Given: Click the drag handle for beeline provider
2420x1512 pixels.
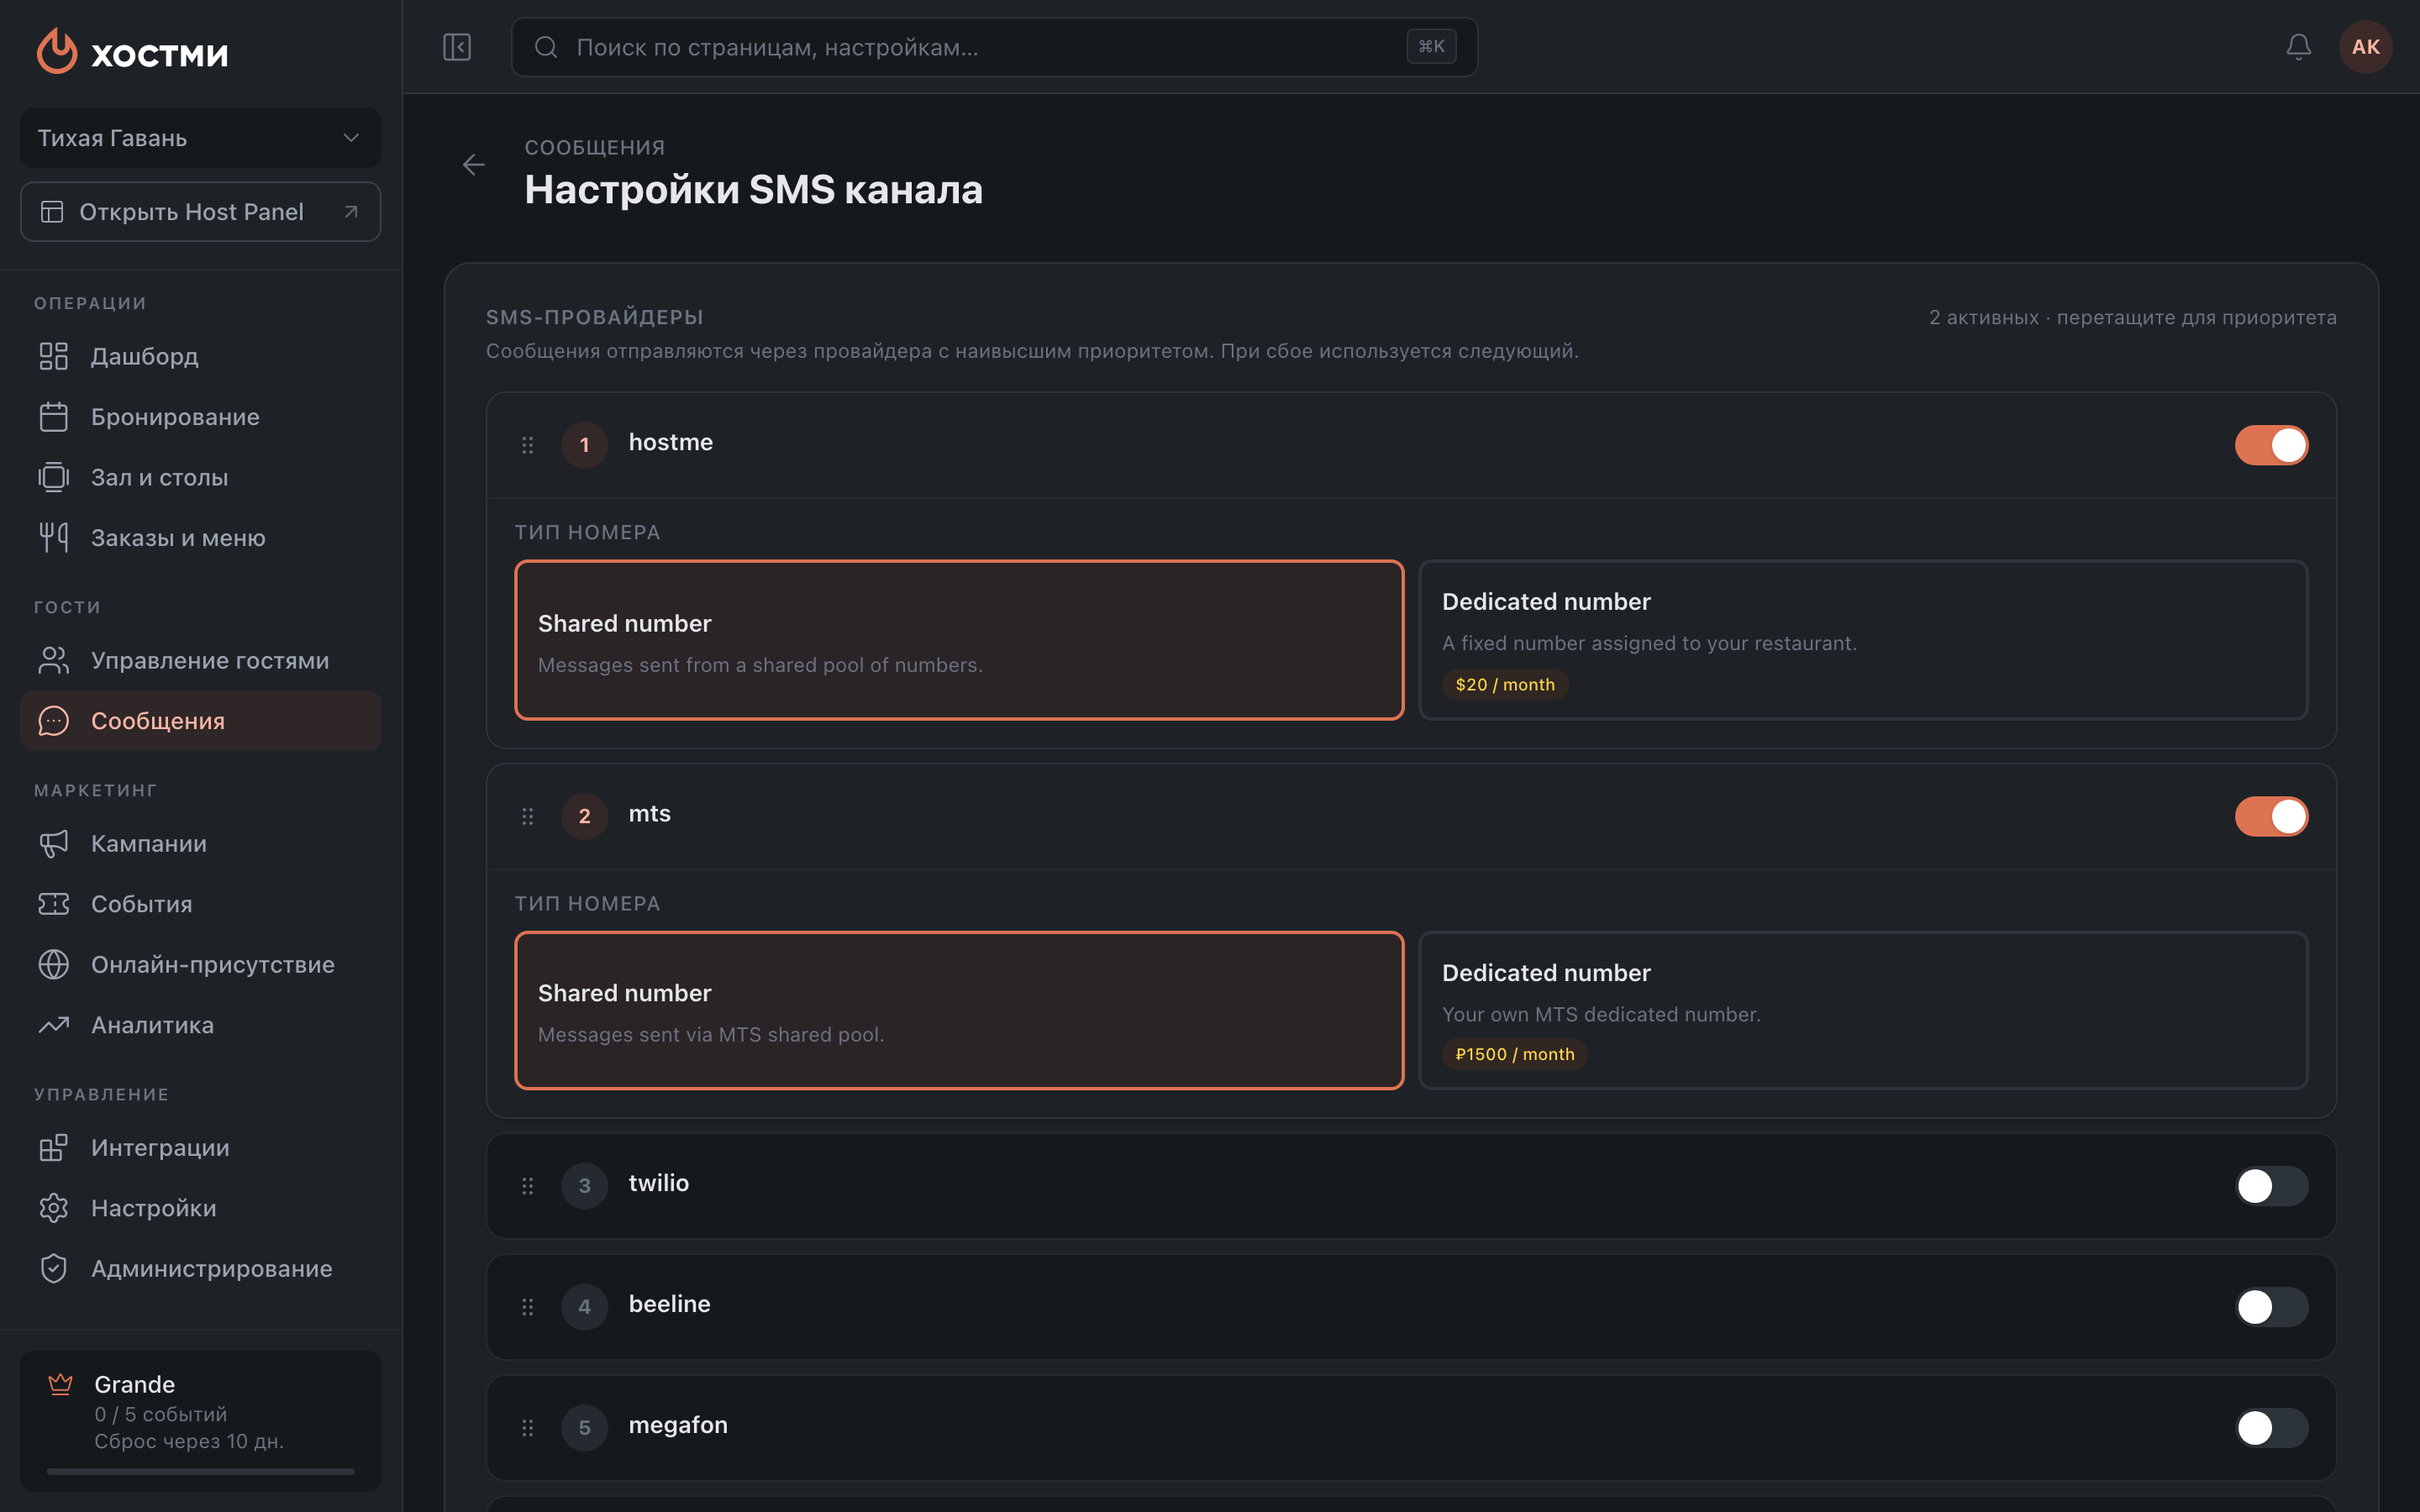Looking at the screenshot, I should click(x=527, y=1307).
